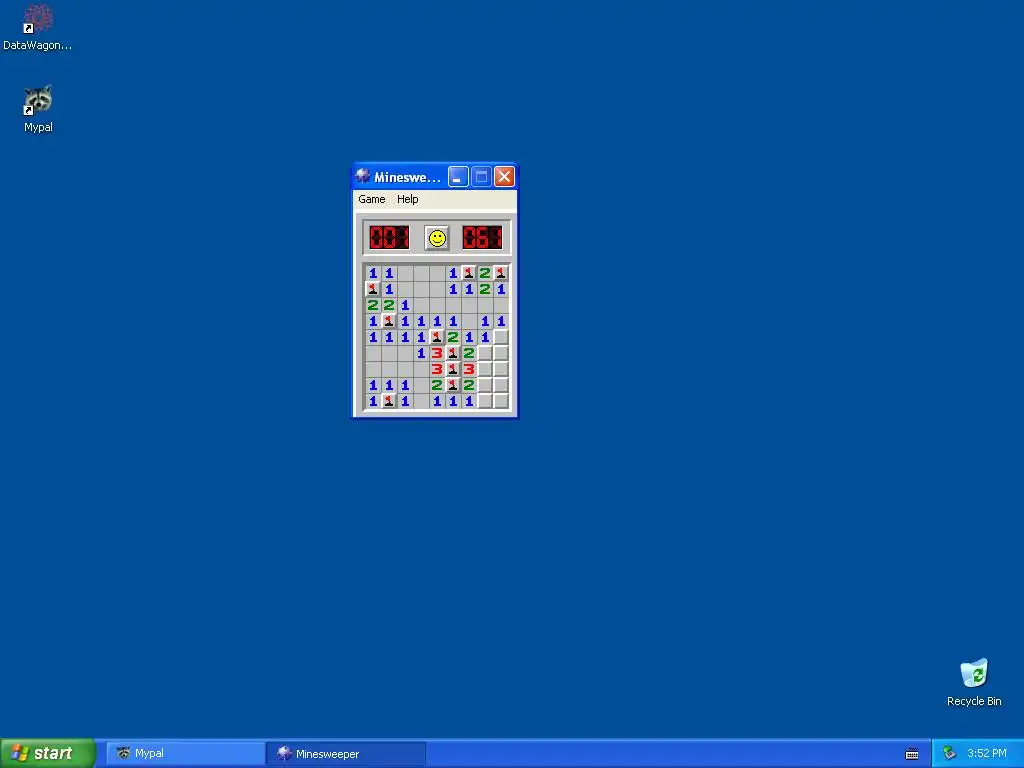This screenshot has height=768, width=1024.
Task: Click the keyboard icon beside the system tray
Action: coord(912,754)
